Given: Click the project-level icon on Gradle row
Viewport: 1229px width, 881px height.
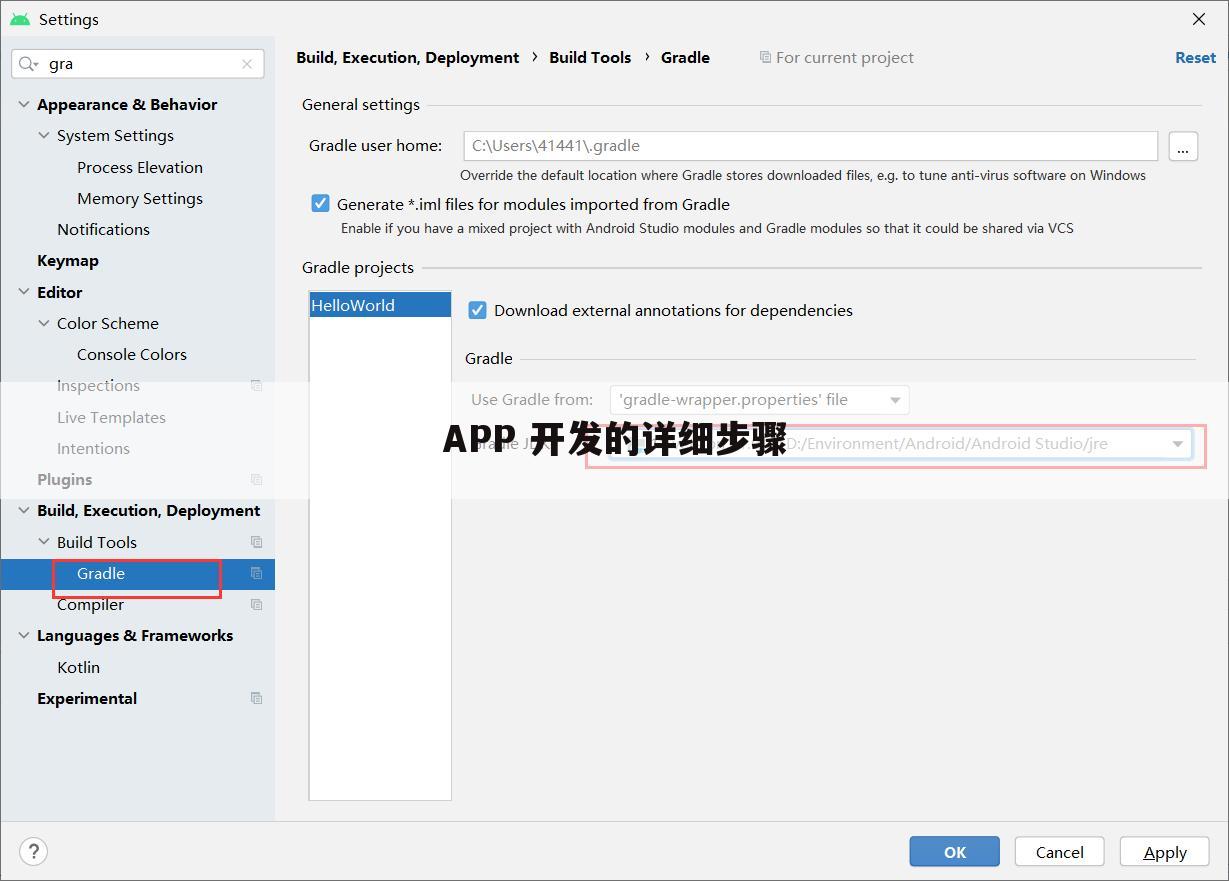Looking at the screenshot, I should click(x=256, y=574).
